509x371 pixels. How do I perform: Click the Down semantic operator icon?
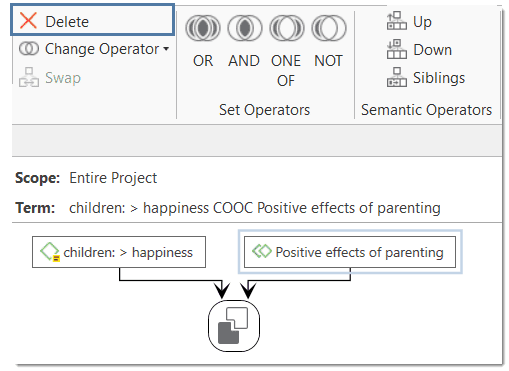tap(397, 49)
